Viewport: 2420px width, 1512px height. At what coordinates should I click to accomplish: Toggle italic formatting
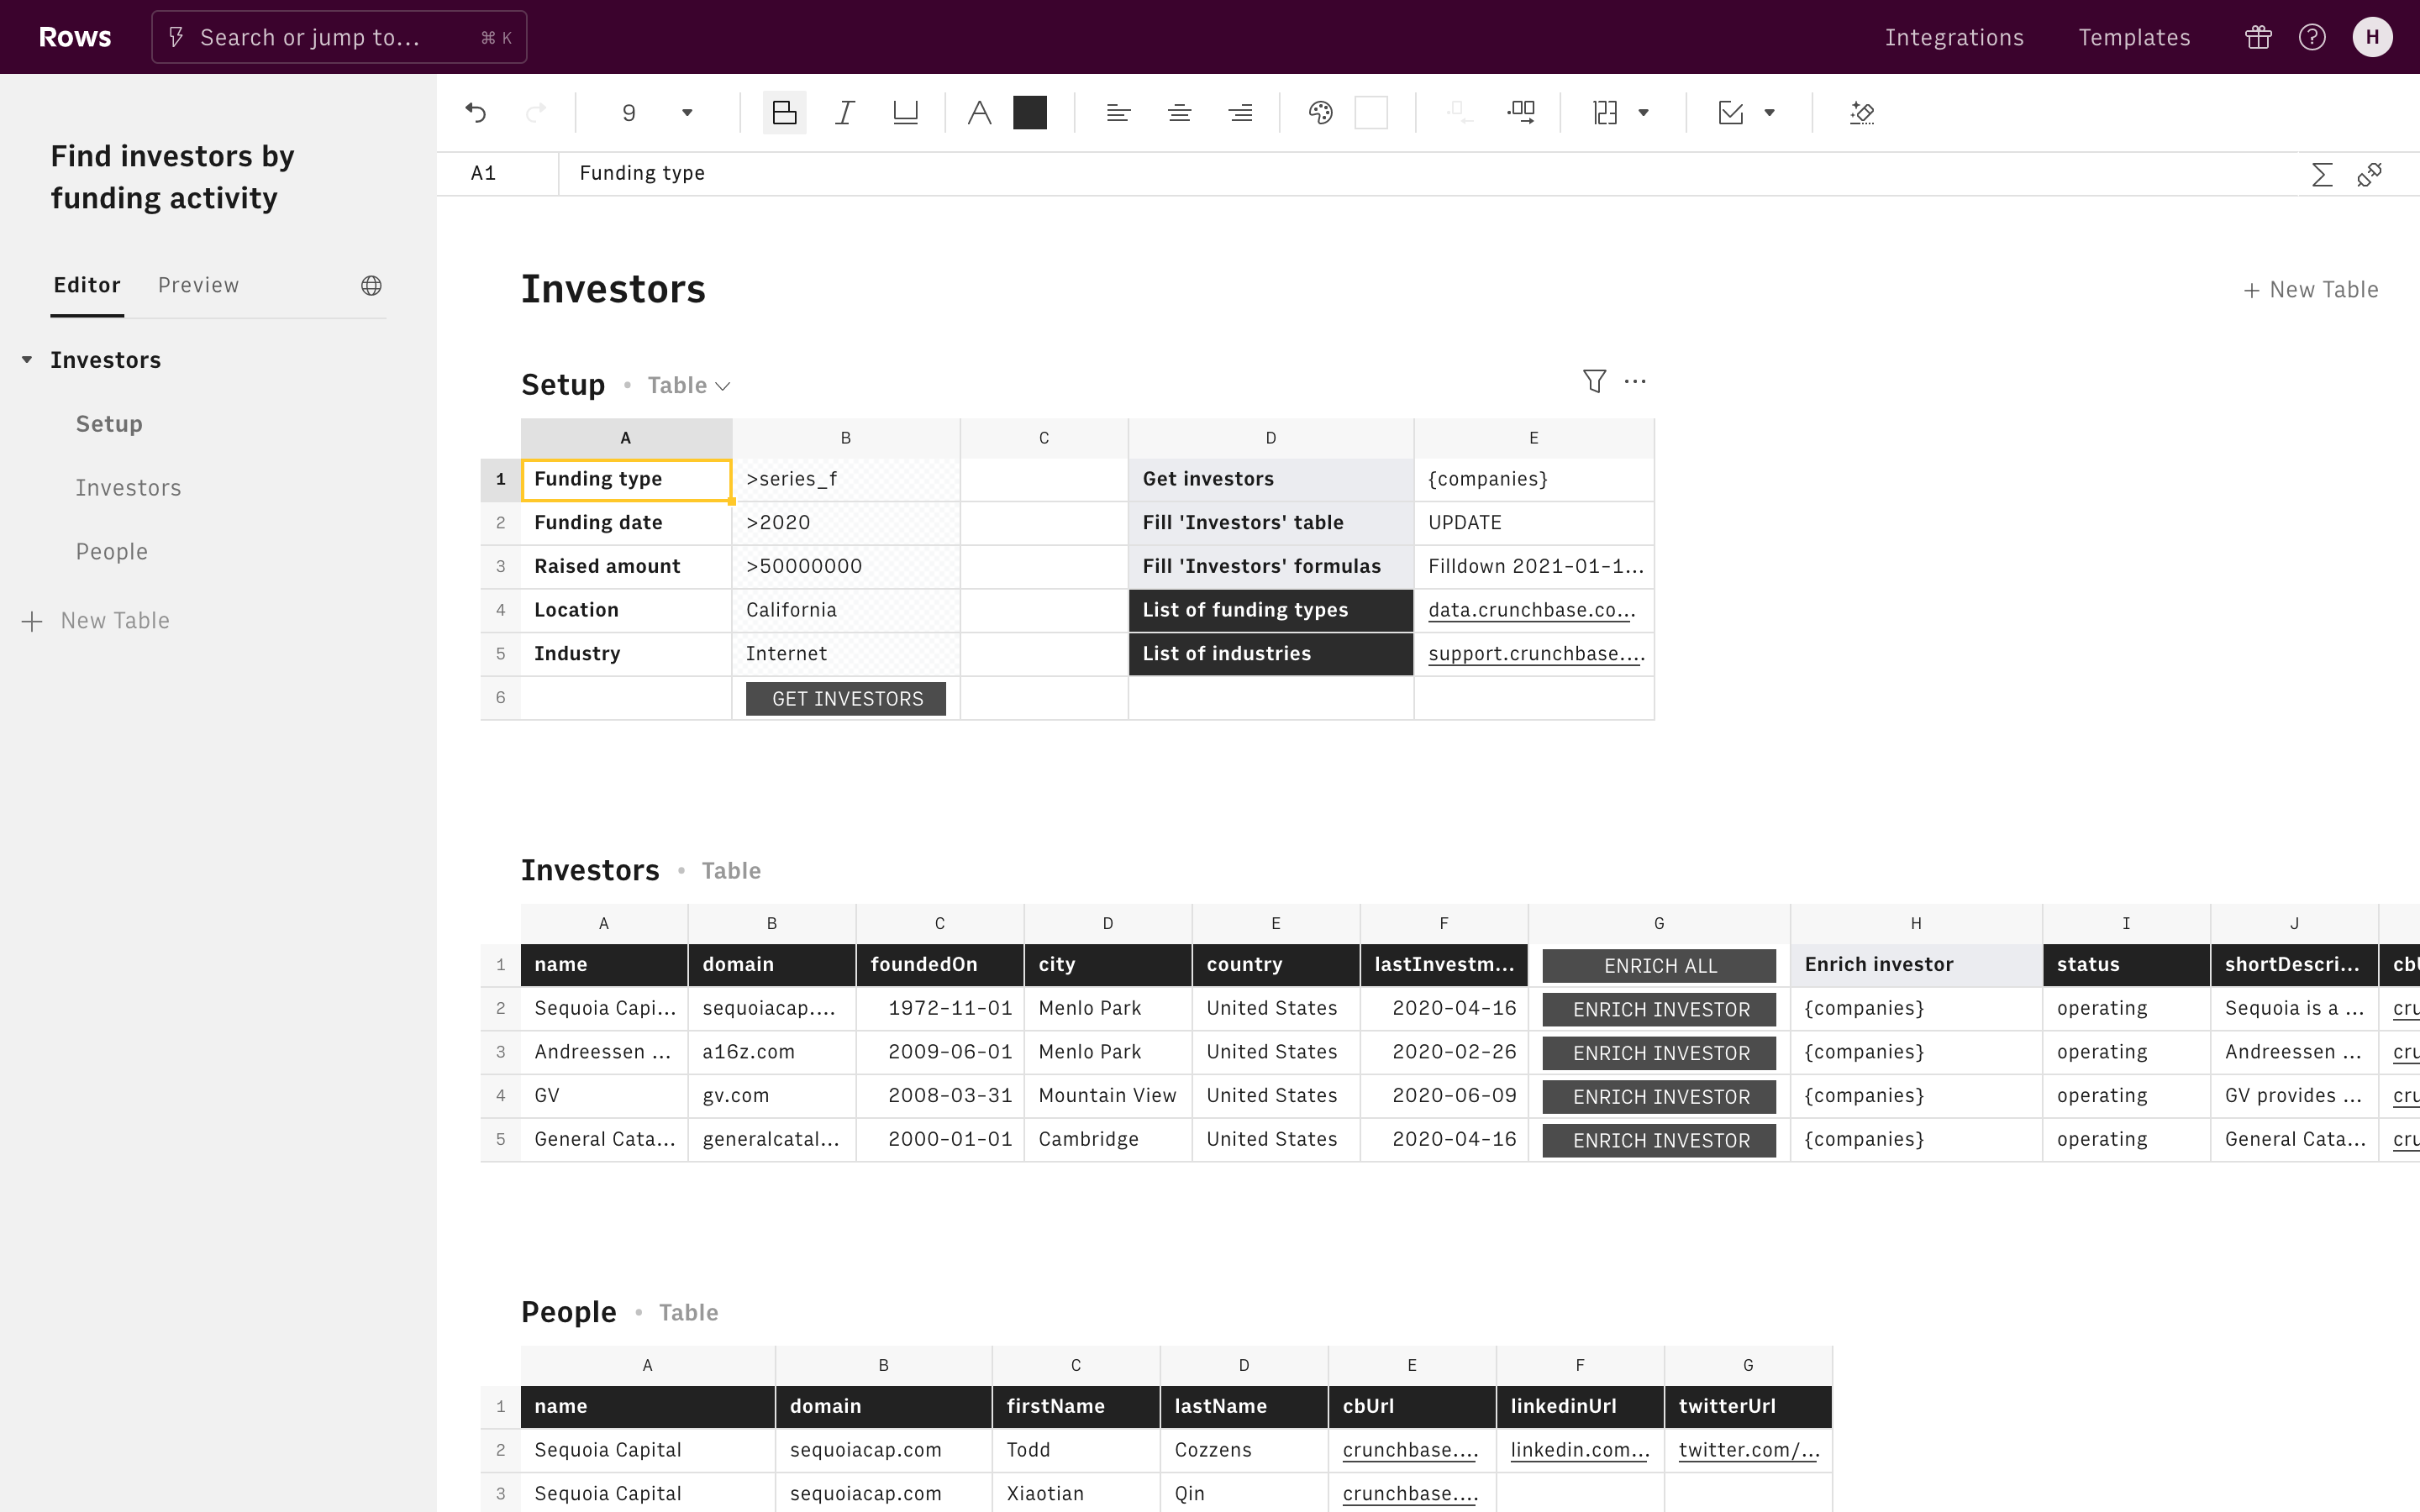pos(845,113)
